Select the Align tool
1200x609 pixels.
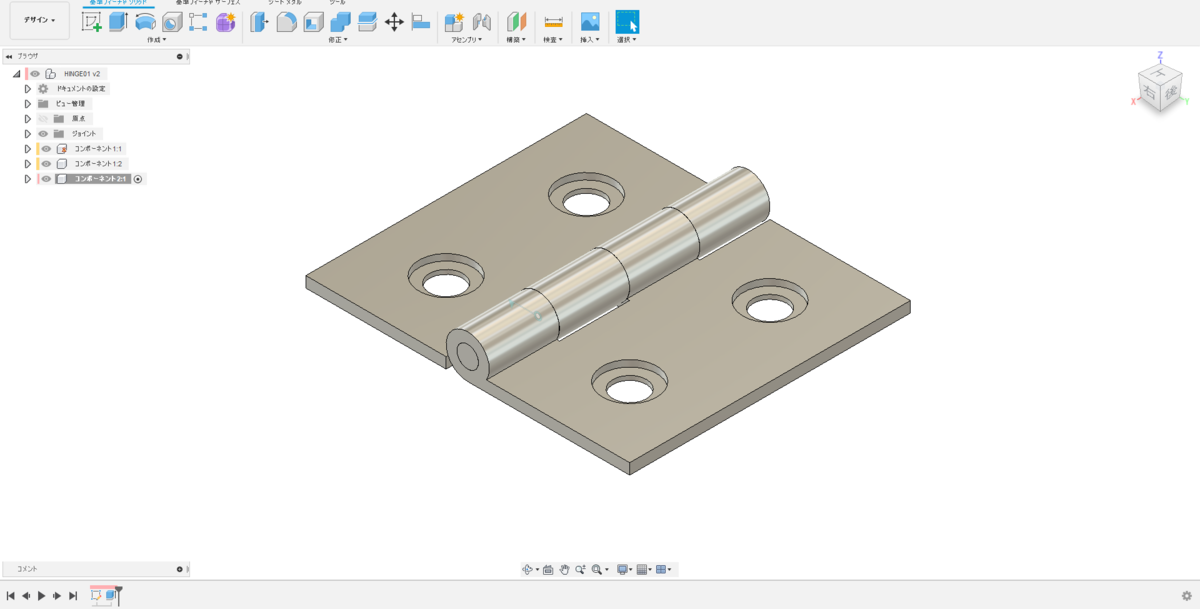click(x=420, y=22)
